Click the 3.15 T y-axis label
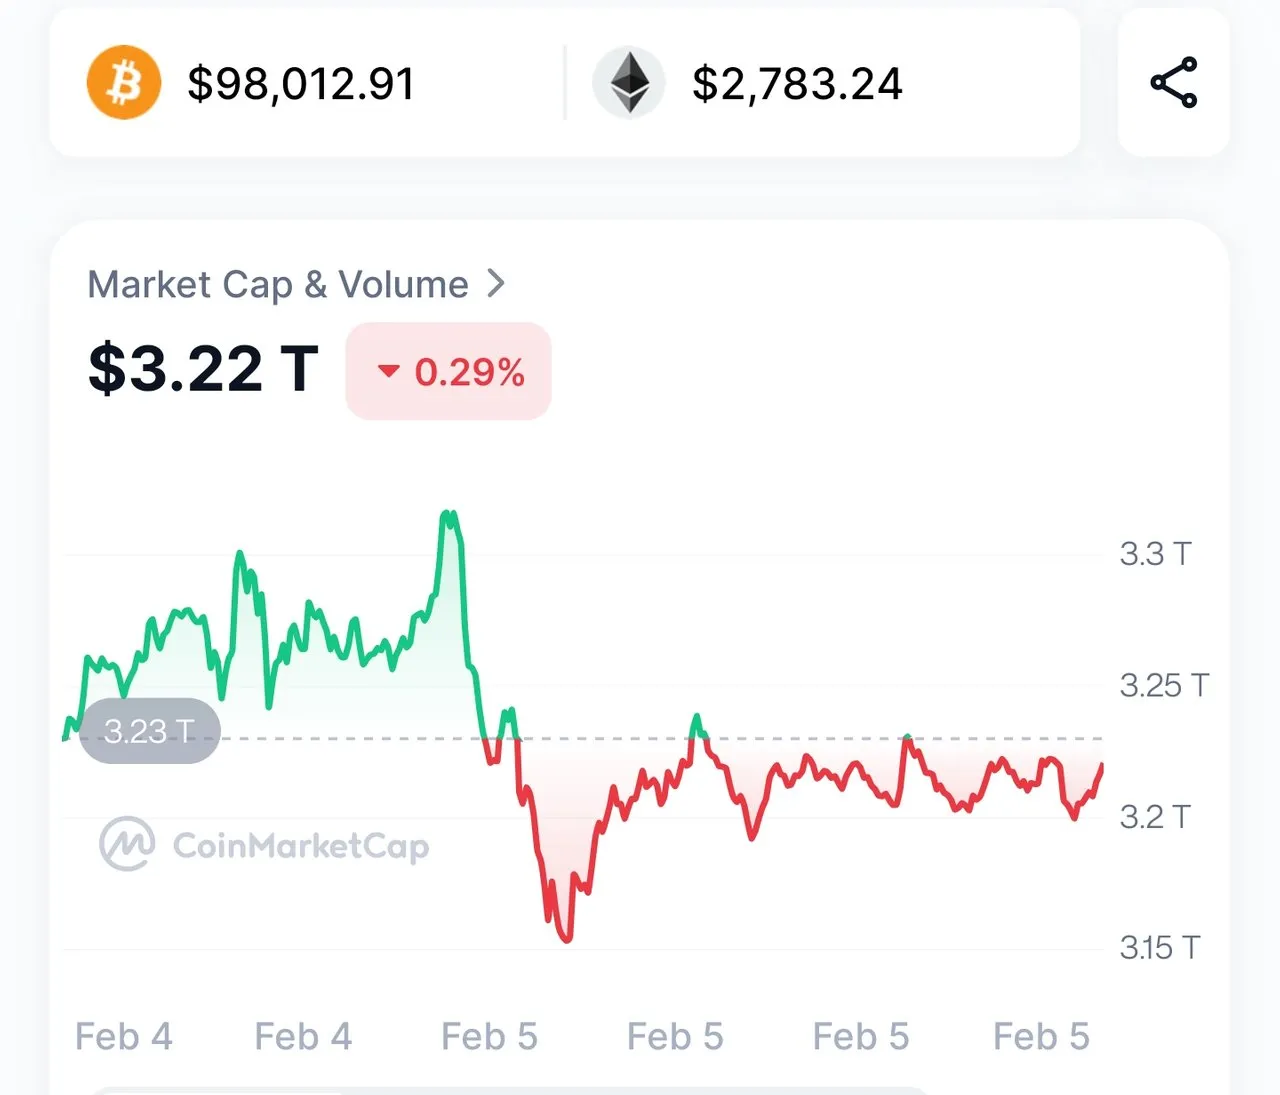Image resolution: width=1280 pixels, height=1095 pixels. click(1159, 948)
